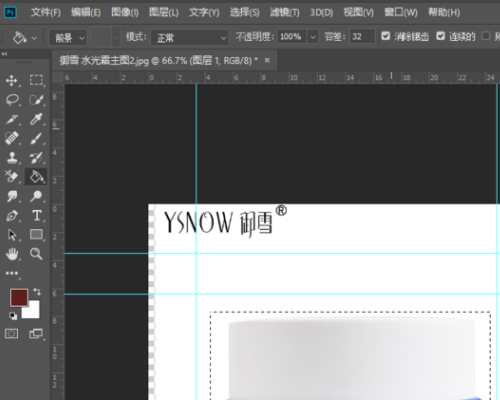Select the Rectangular Marquee tool

click(x=36, y=80)
